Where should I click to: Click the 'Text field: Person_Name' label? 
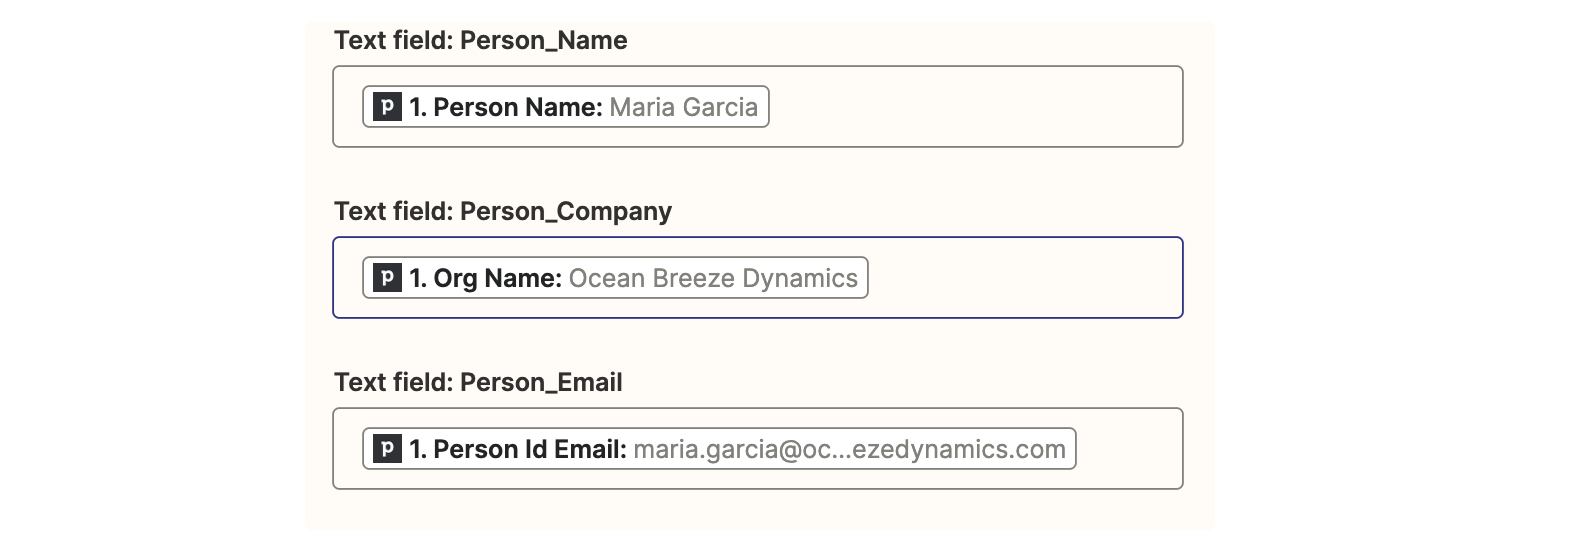pos(481,41)
